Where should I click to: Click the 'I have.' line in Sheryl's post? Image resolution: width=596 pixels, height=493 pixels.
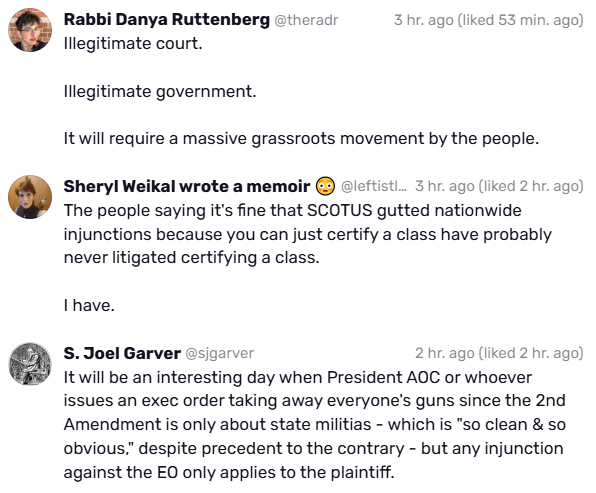(89, 305)
